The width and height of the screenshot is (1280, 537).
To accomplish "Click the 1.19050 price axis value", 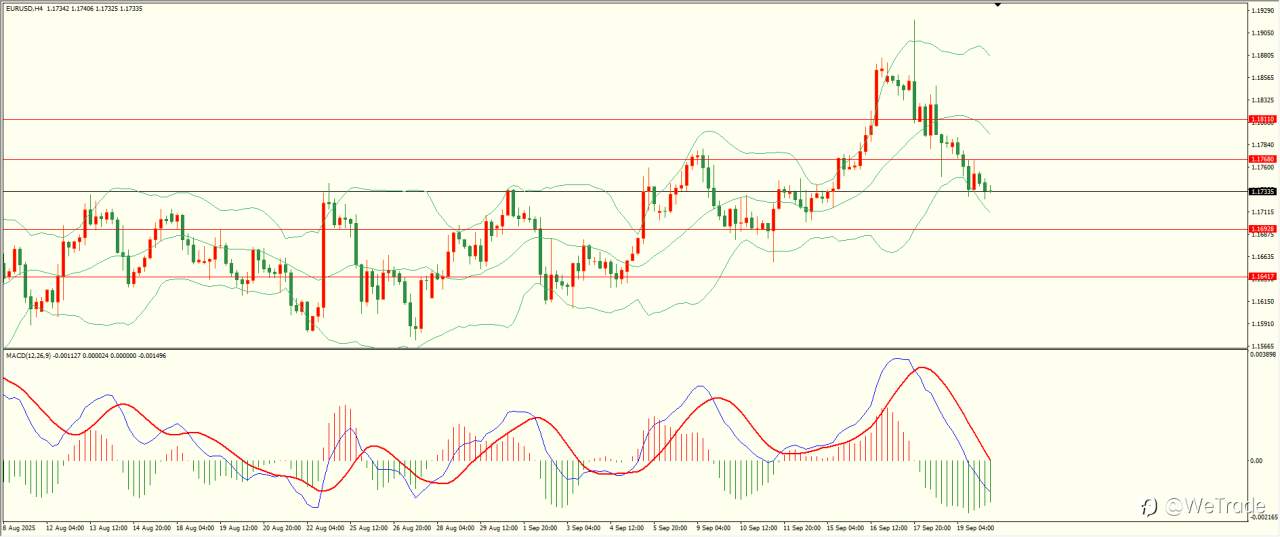I will tap(1263, 33).
